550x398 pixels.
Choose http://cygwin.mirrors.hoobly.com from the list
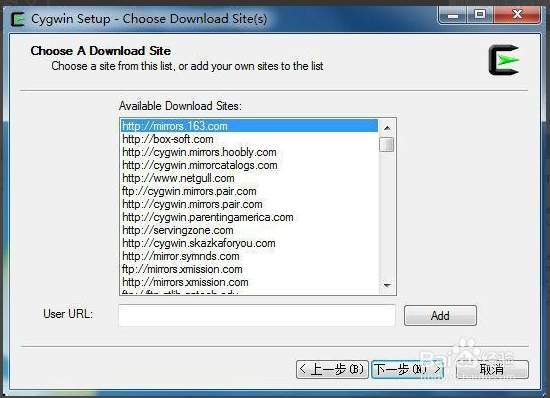click(249, 152)
